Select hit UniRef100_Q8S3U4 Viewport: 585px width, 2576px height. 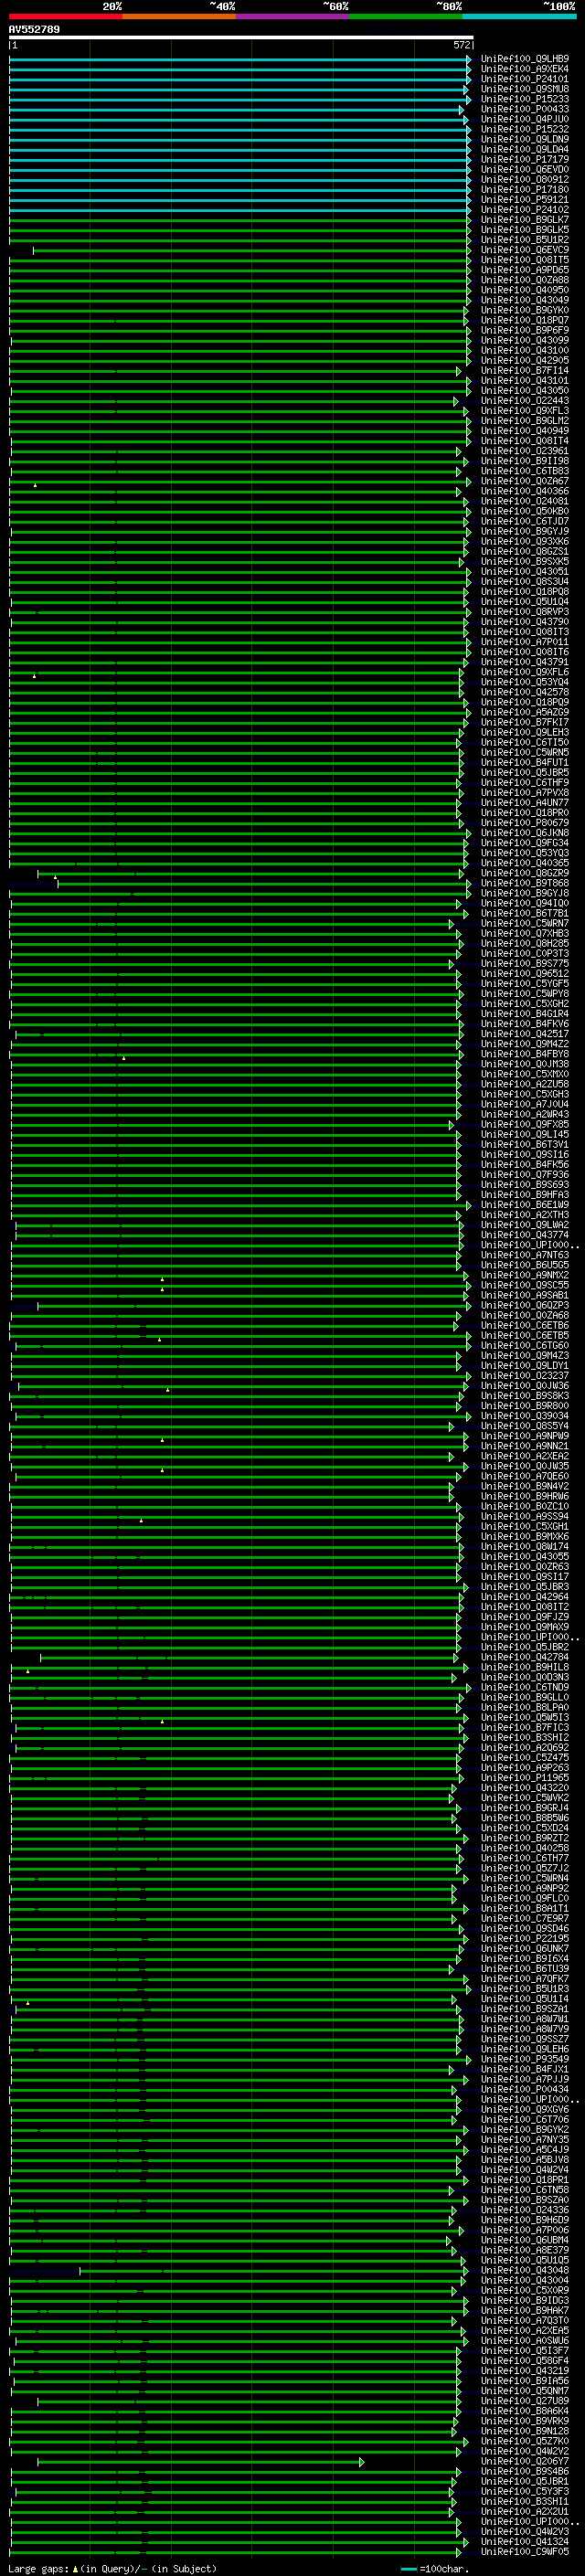pyautogui.click(x=525, y=582)
